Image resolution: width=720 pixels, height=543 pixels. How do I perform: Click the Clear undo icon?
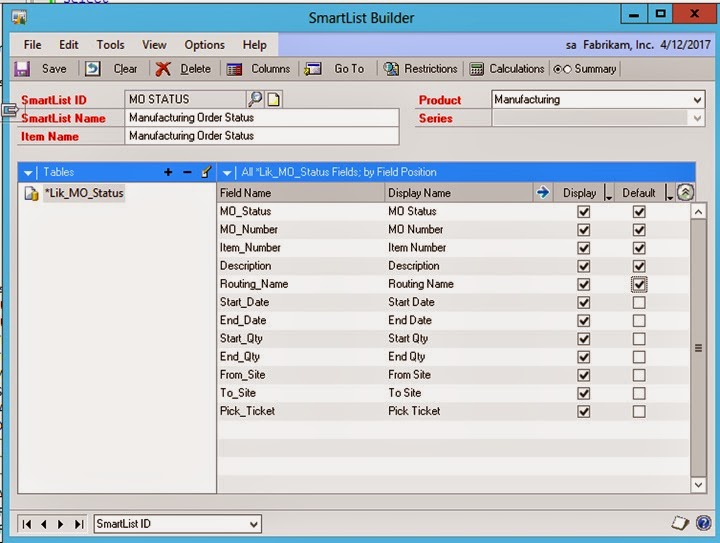[x=92, y=69]
